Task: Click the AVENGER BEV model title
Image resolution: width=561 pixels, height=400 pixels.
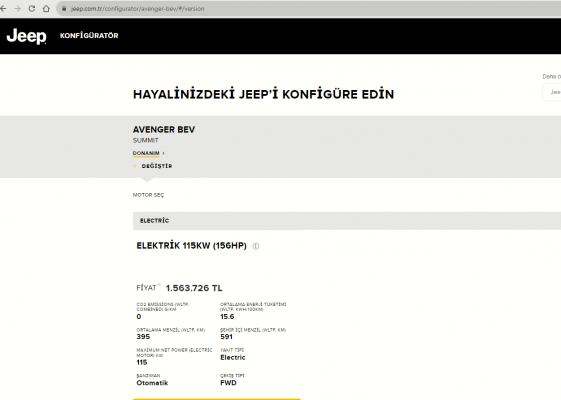Action: pyautogui.click(x=164, y=130)
